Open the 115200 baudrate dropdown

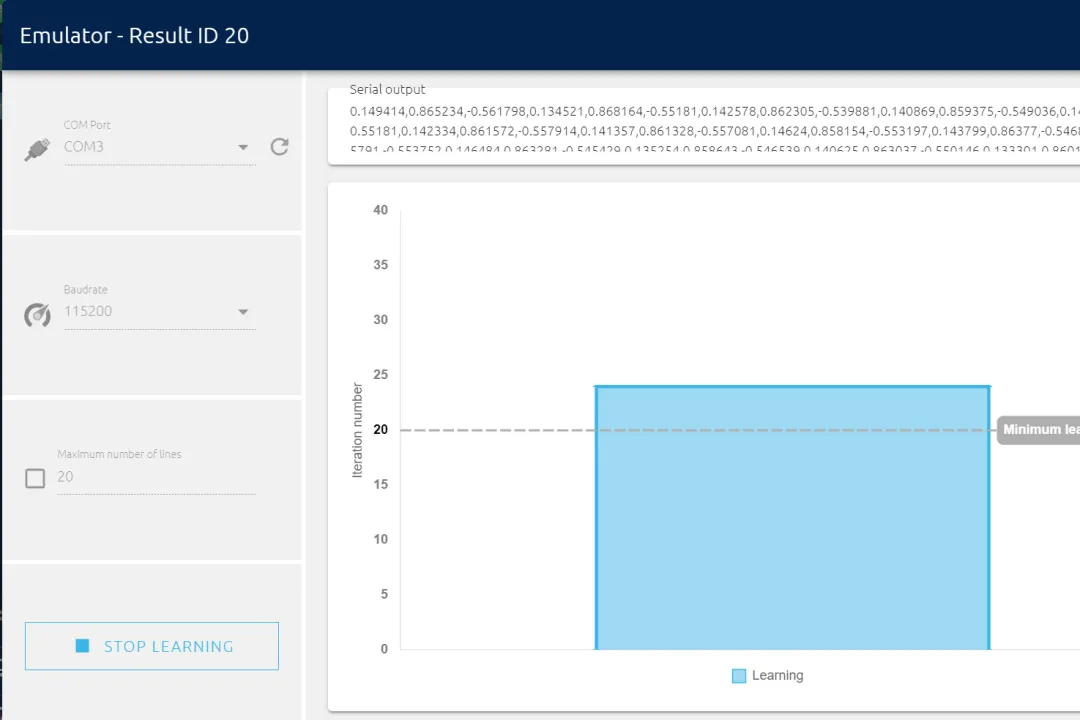[x=150, y=312]
